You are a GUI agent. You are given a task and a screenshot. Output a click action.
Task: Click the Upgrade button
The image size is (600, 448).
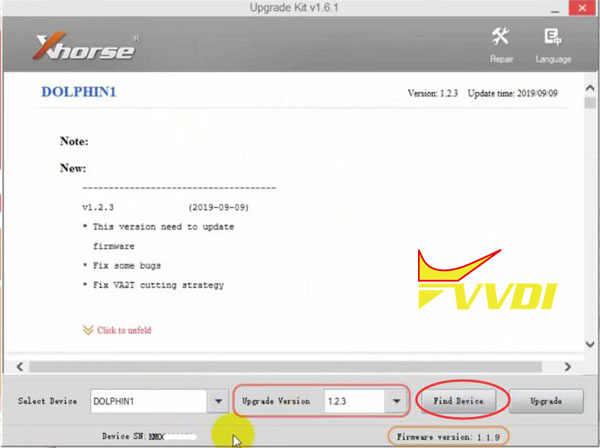(546, 401)
